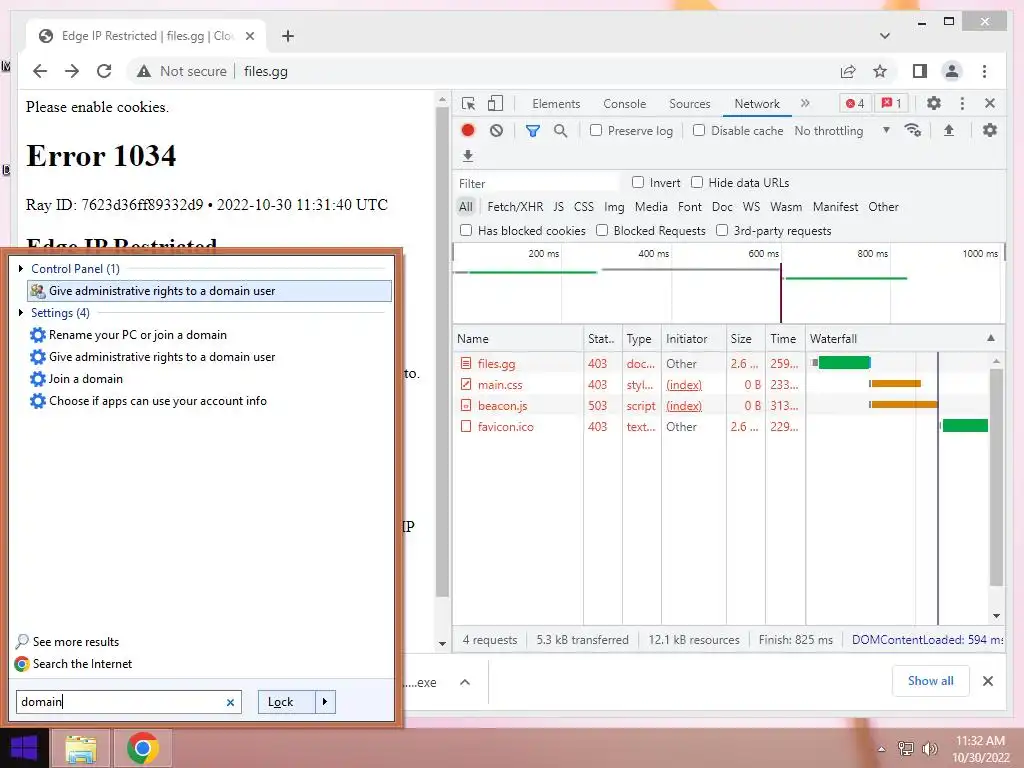Image resolution: width=1024 pixels, height=768 pixels.
Task: Bookmark this page with star icon
Action: [880, 71]
